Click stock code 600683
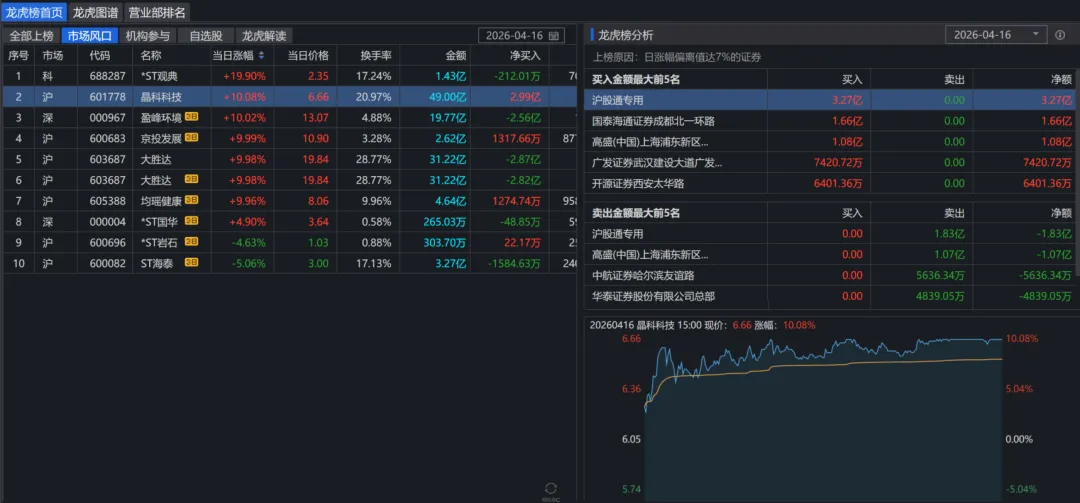Image resolution: width=1080 pixels, height=503 pixels. click(x=107, y=138)
